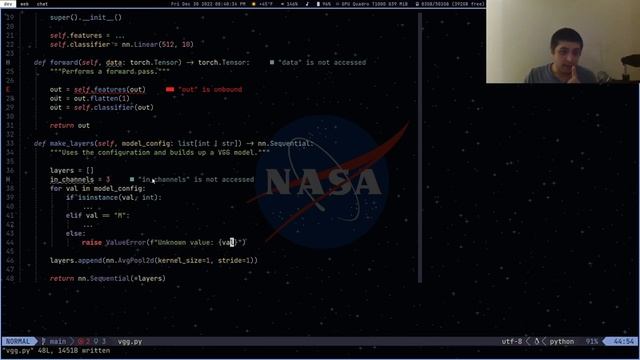Click the webcam video overlay
640x360 pixels.
pos(563,41)
